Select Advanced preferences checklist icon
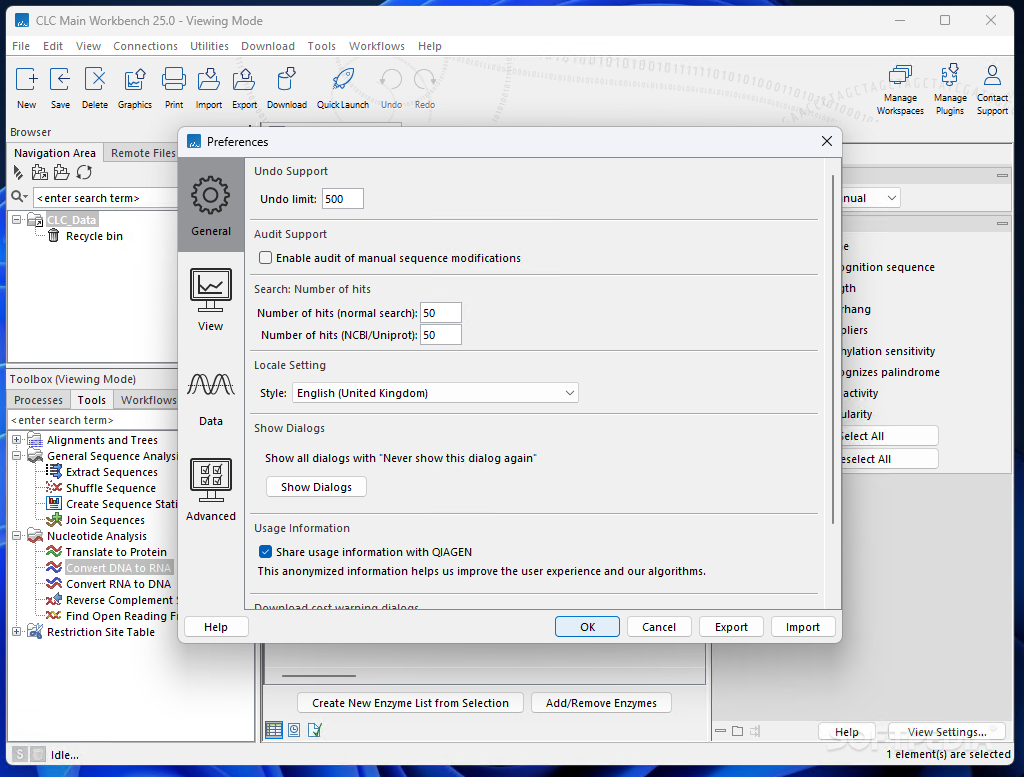1024x777 pixels. (210, 480)
